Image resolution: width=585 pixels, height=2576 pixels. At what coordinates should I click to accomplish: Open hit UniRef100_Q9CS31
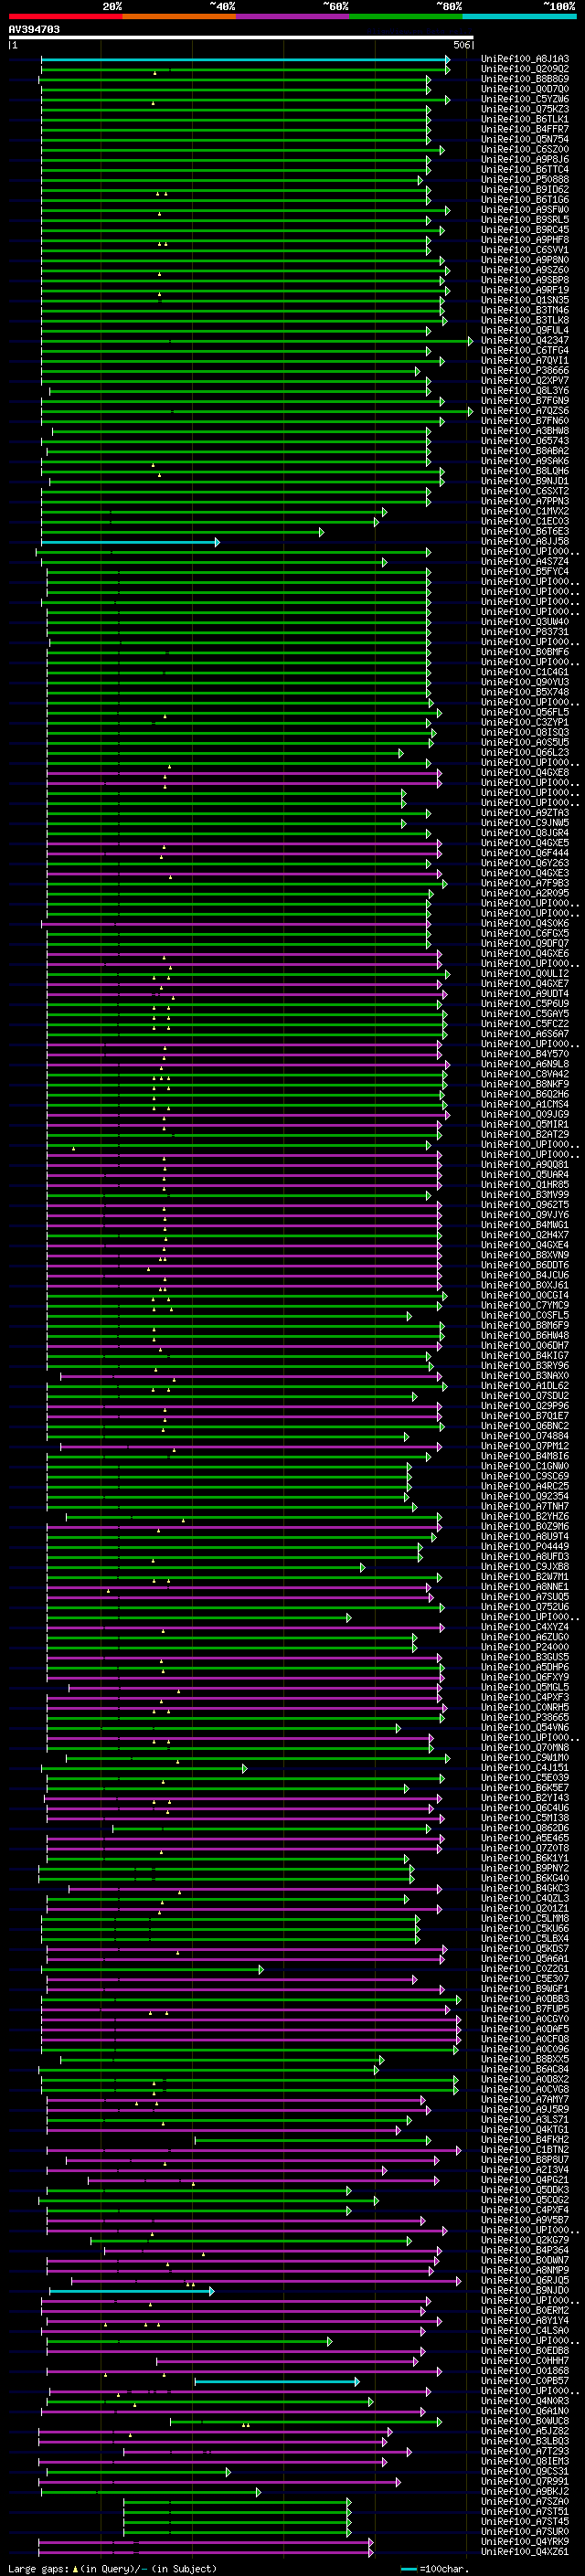coord(525,2471)
